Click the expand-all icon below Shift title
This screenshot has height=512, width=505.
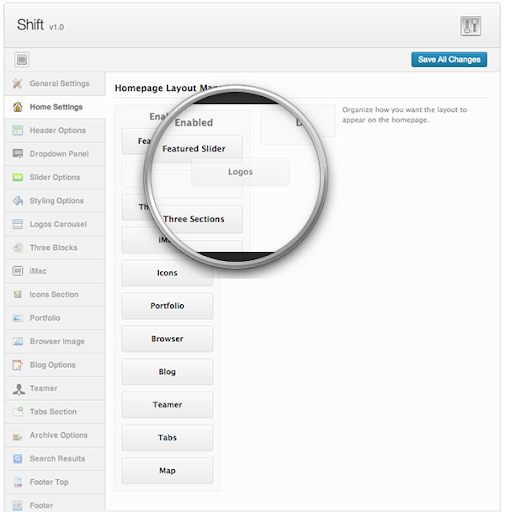[x=22, y=60]
